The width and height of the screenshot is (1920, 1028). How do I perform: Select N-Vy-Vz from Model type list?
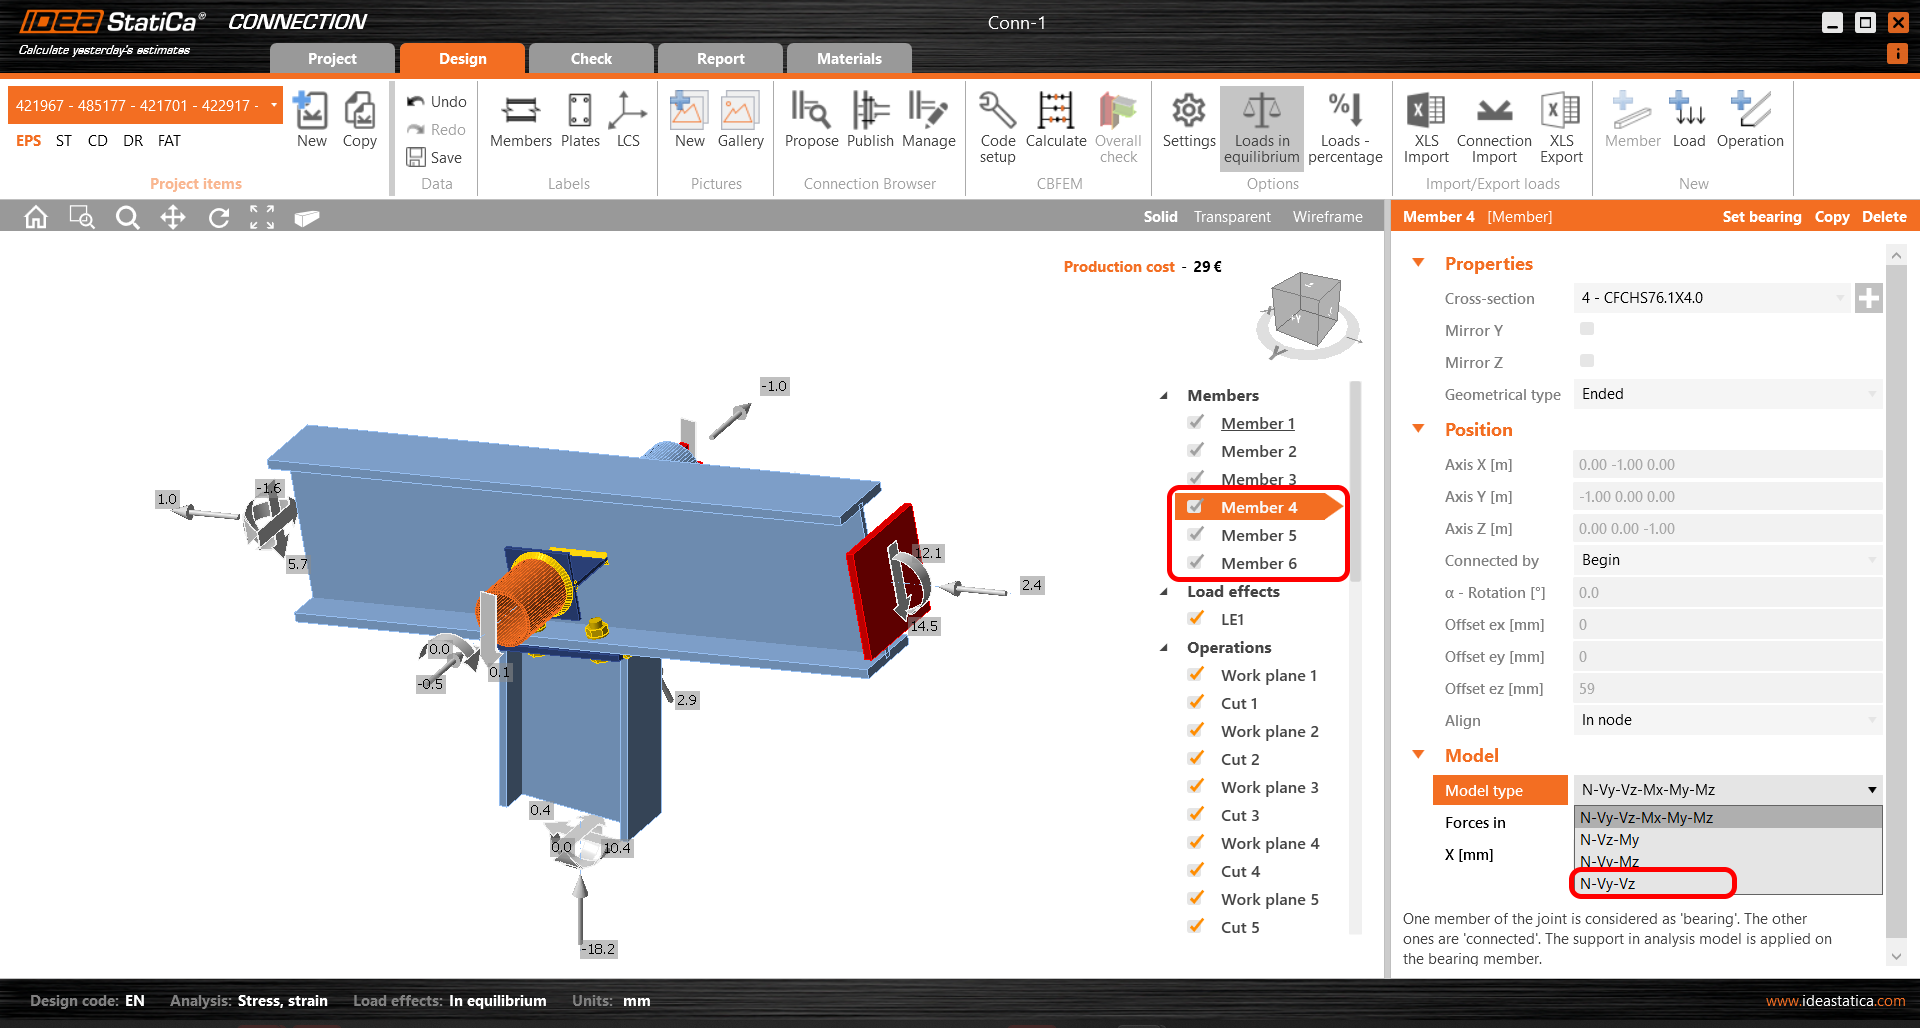pos(1608,884)
